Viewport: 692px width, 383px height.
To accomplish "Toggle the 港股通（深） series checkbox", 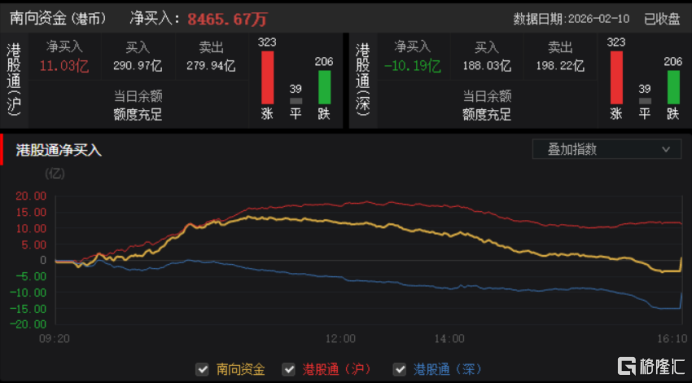I will coord(400,369).
